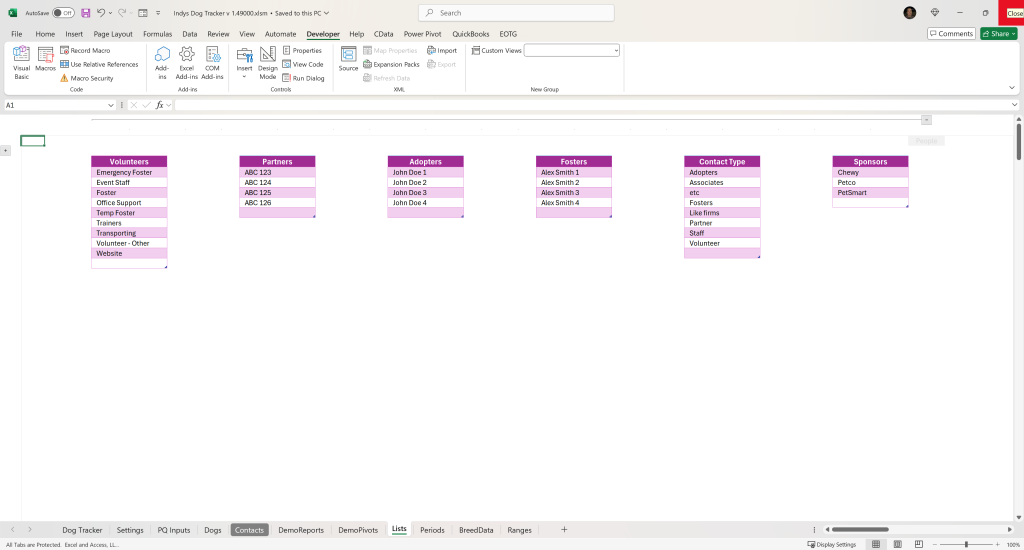Screen dimensions: 1024x550
Task: Open the user account avatar
Action: pos(910,12)
